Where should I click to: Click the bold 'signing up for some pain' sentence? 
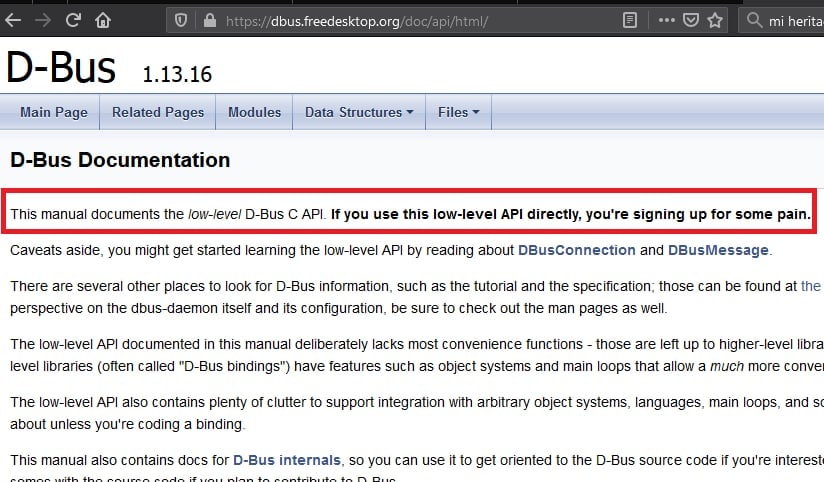click(x=571, y=214)
